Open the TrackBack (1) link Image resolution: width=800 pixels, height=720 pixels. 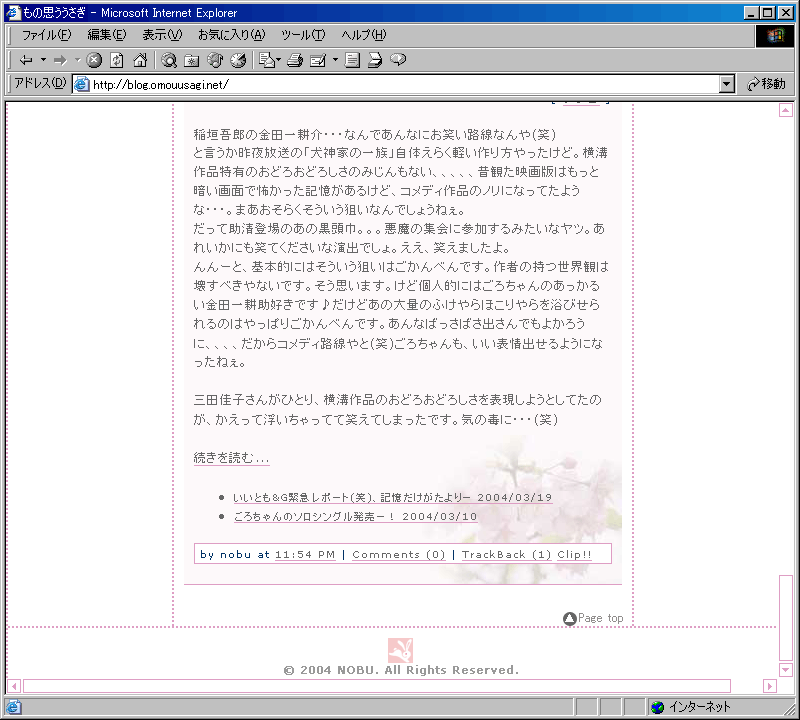[506, 555]
